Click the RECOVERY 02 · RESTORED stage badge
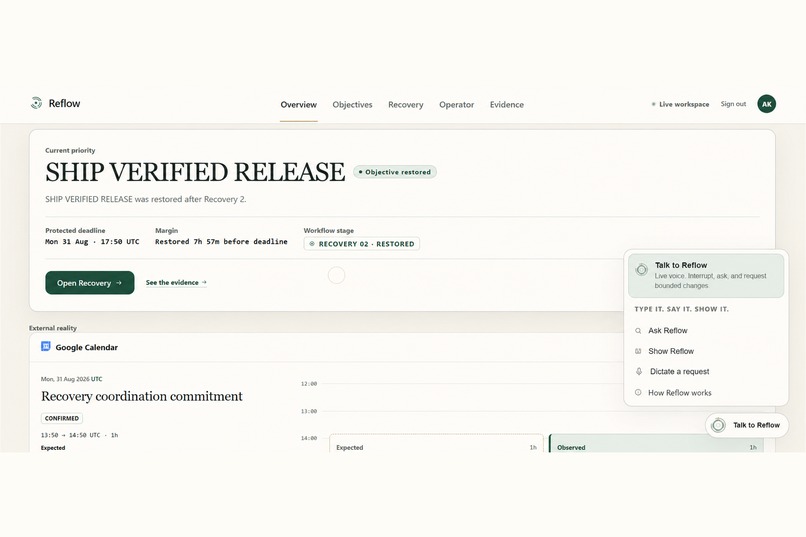Image resolution: width=806 pixels, height=537 pixels. point(361,244)
